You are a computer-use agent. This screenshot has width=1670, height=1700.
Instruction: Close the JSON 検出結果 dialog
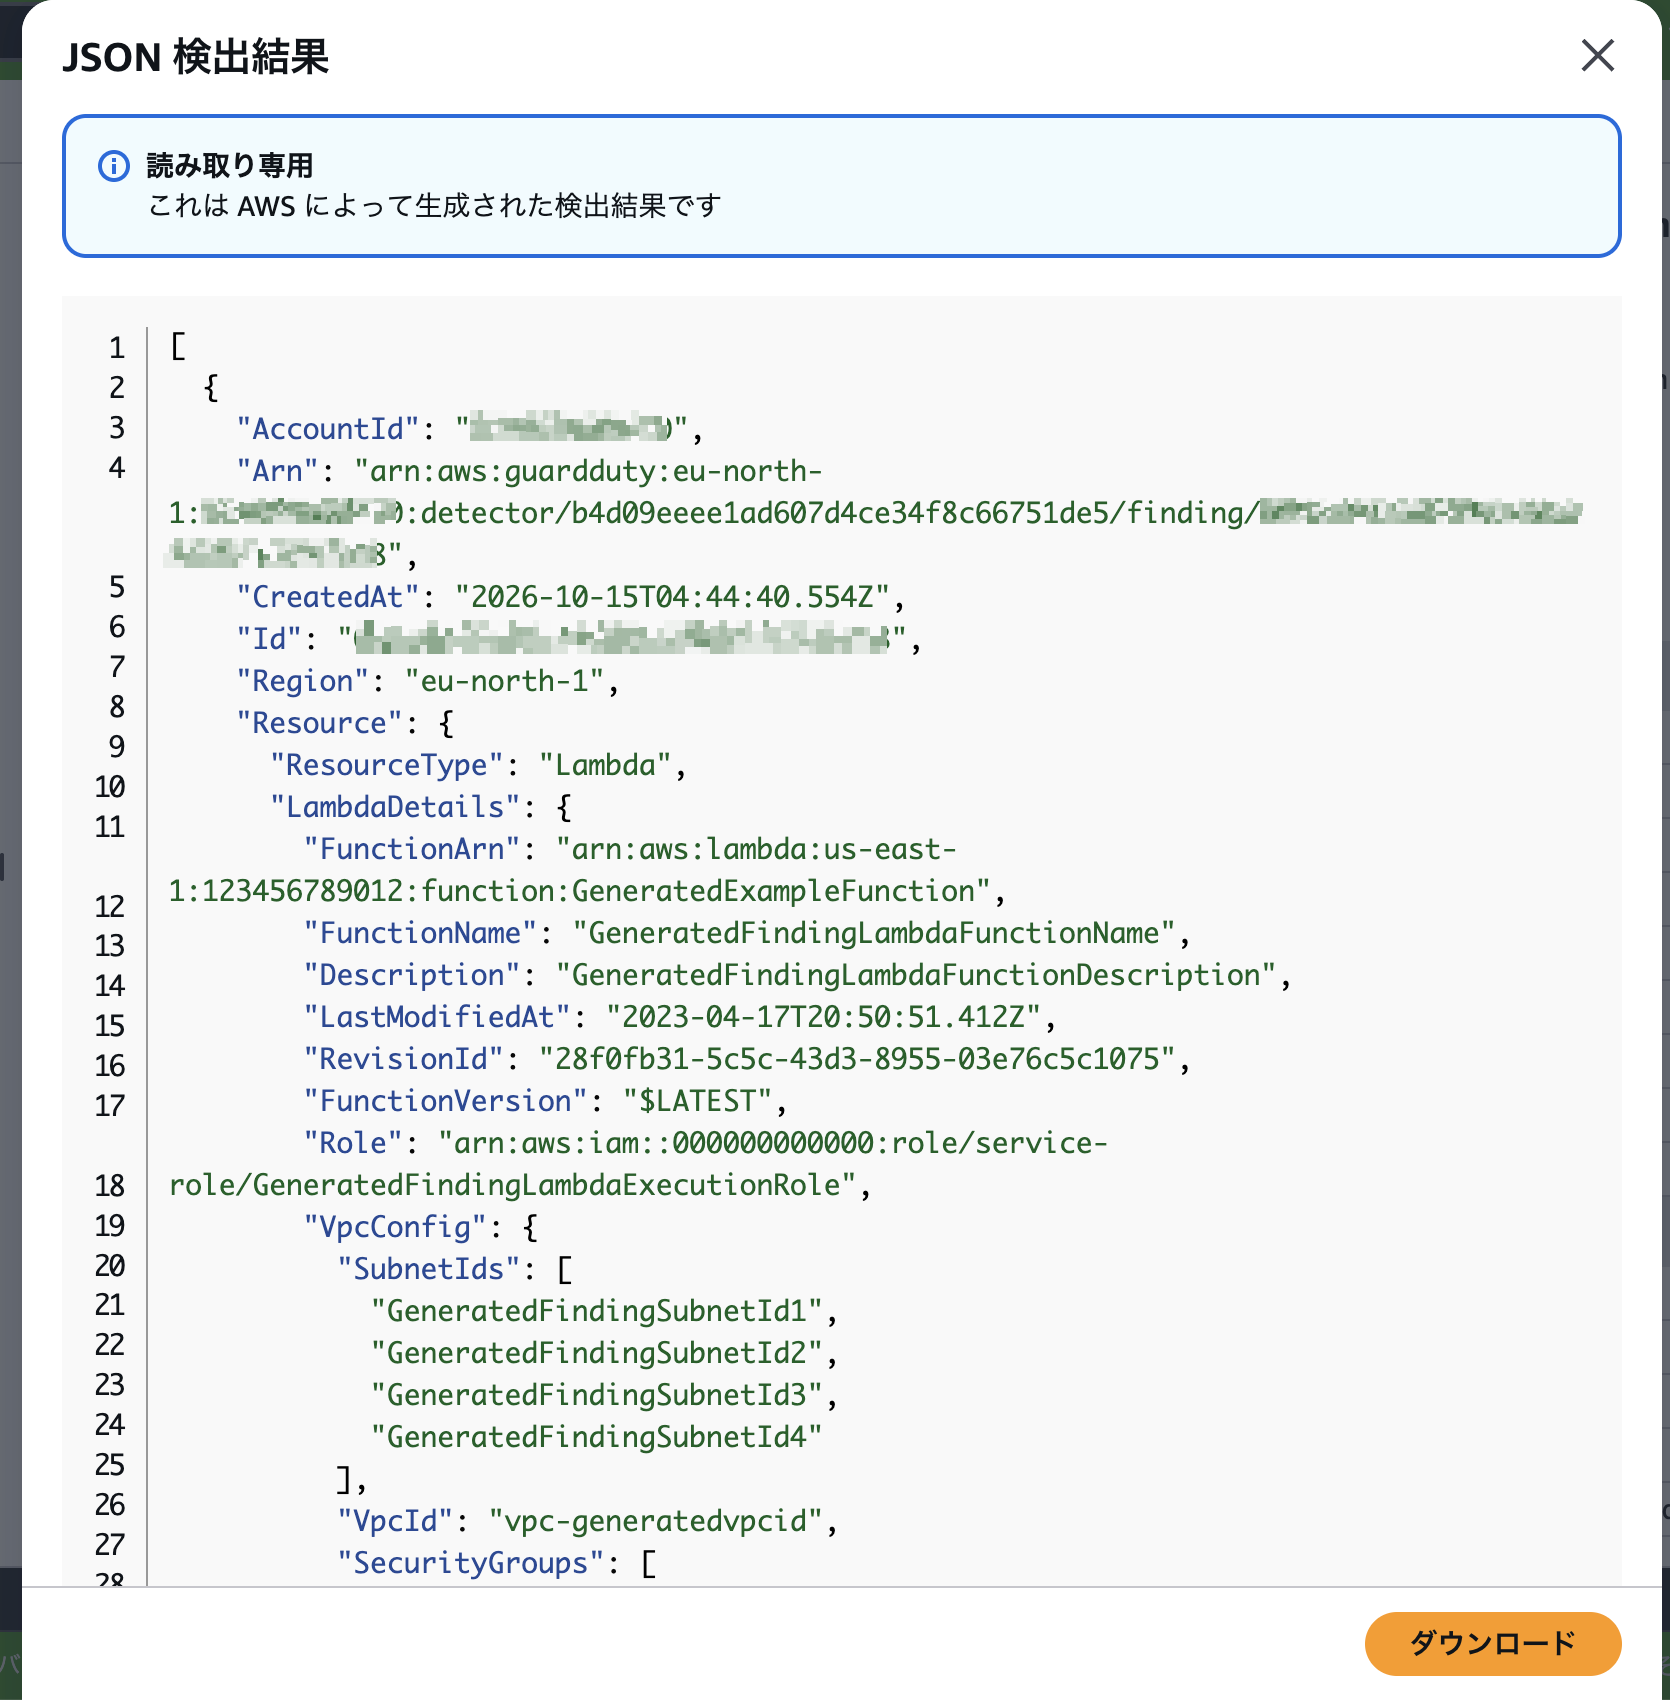click(x=1597, y=56)
